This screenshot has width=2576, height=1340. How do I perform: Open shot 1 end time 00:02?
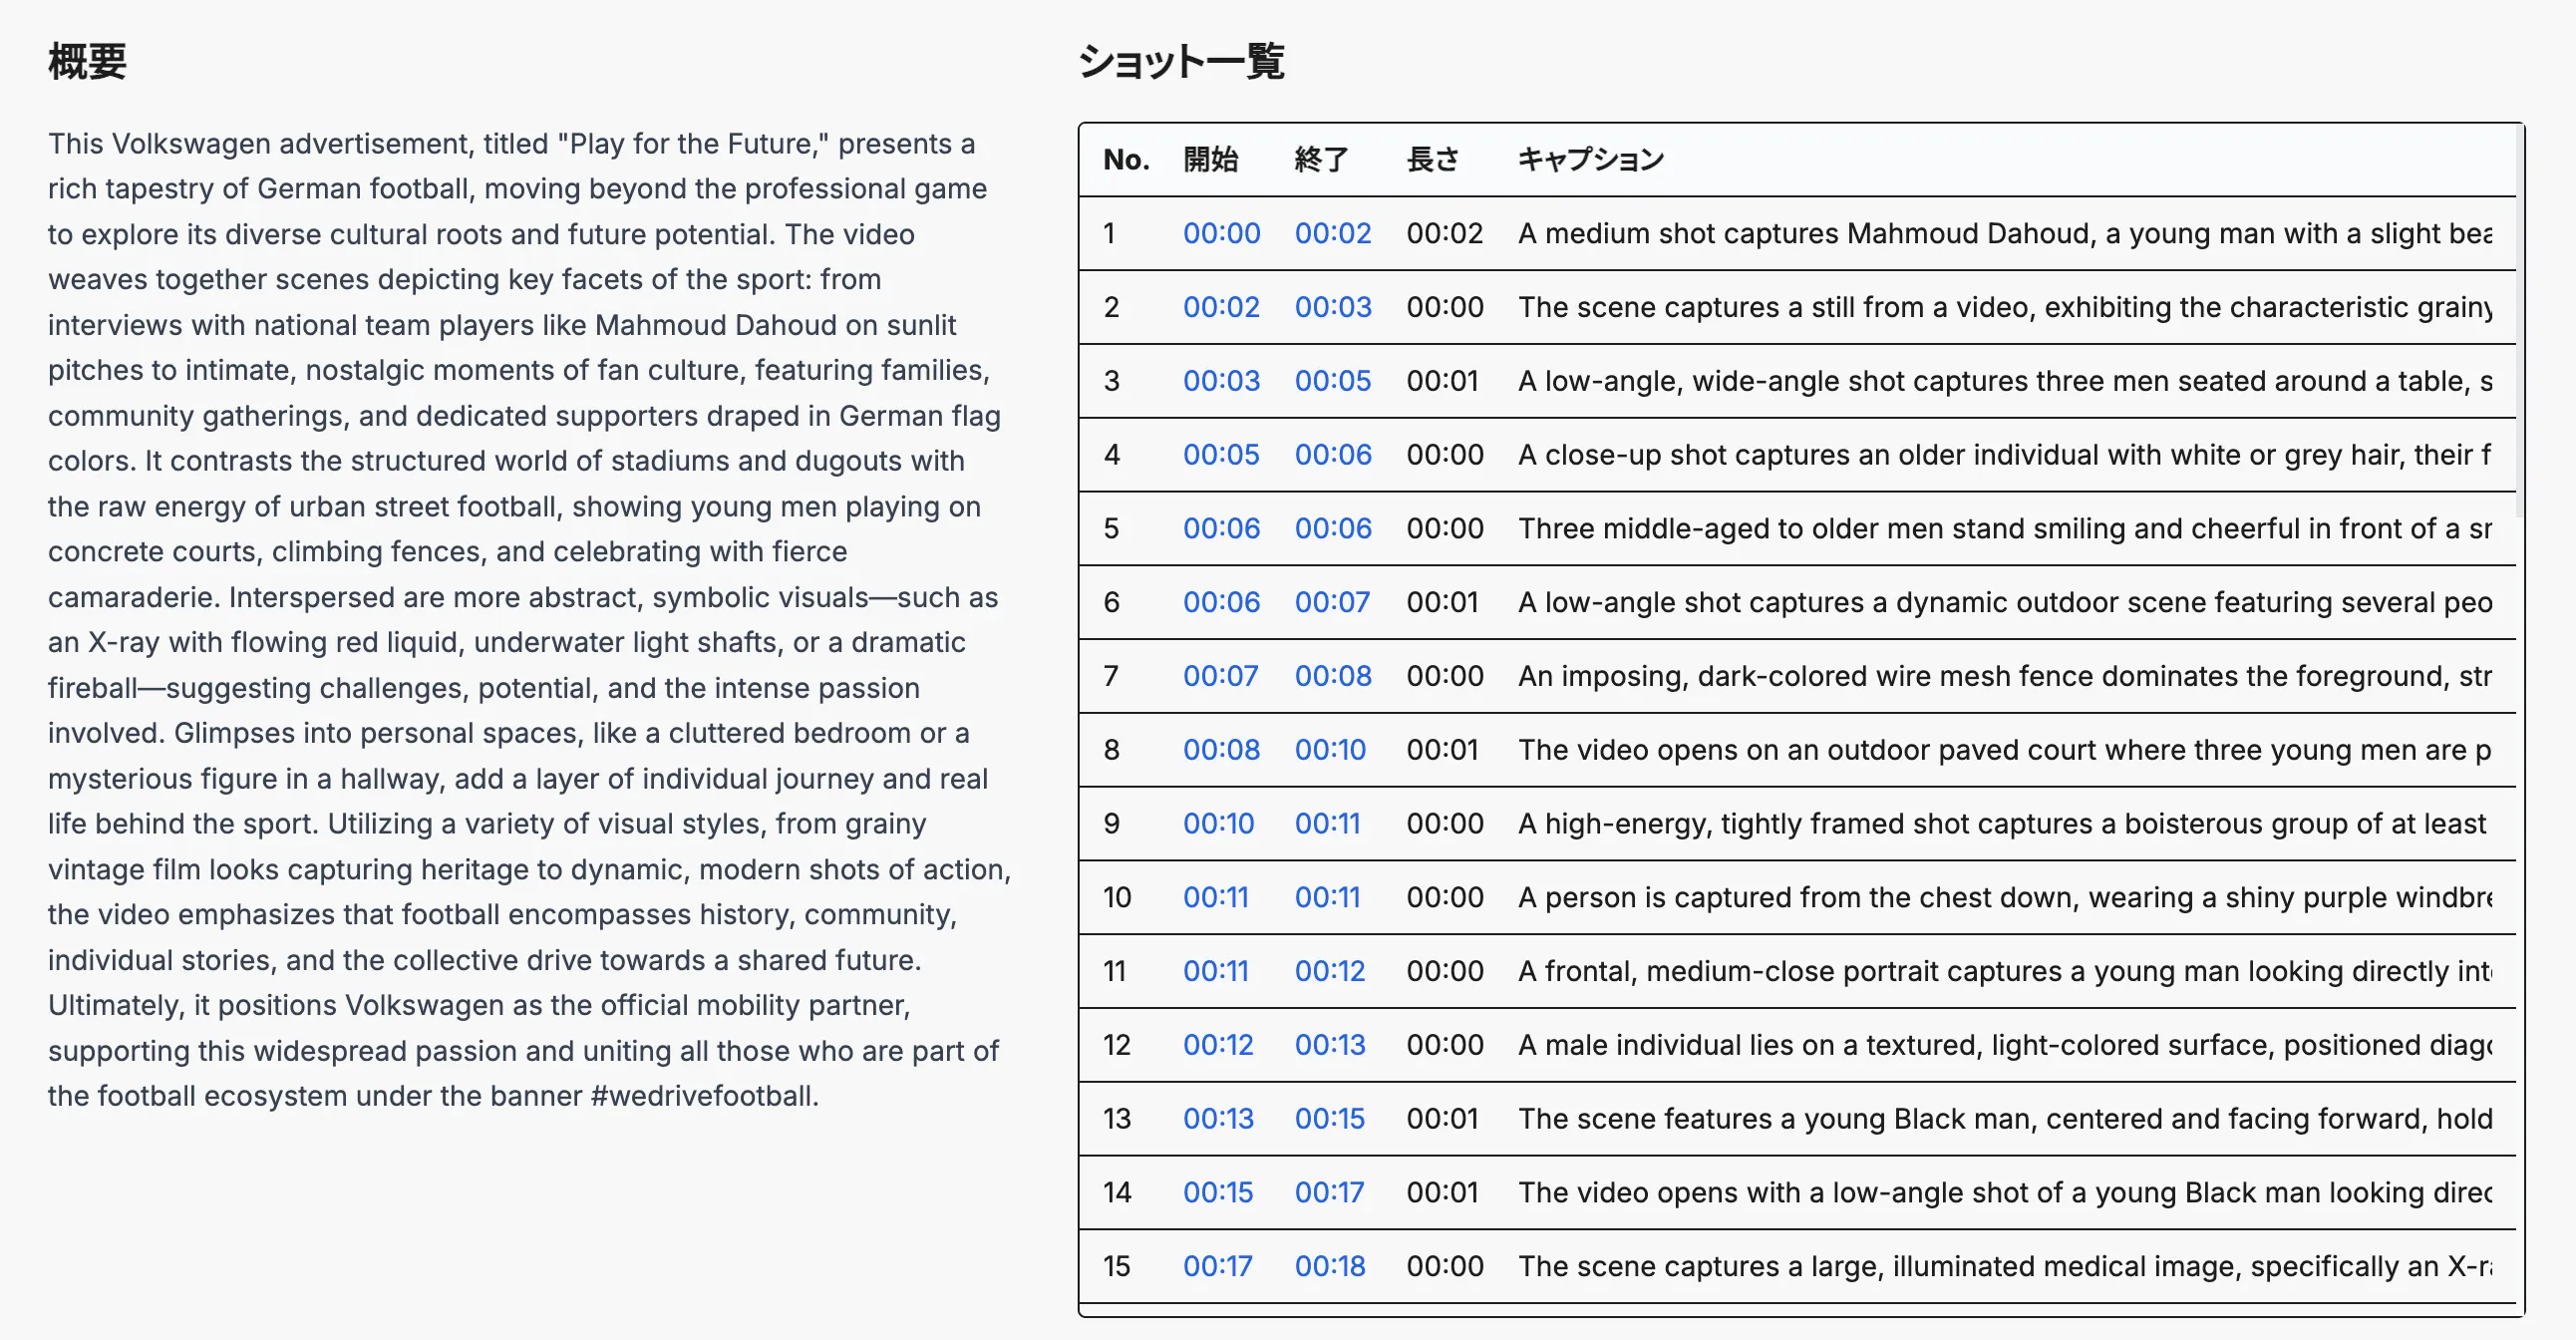tap(1333, 233)
